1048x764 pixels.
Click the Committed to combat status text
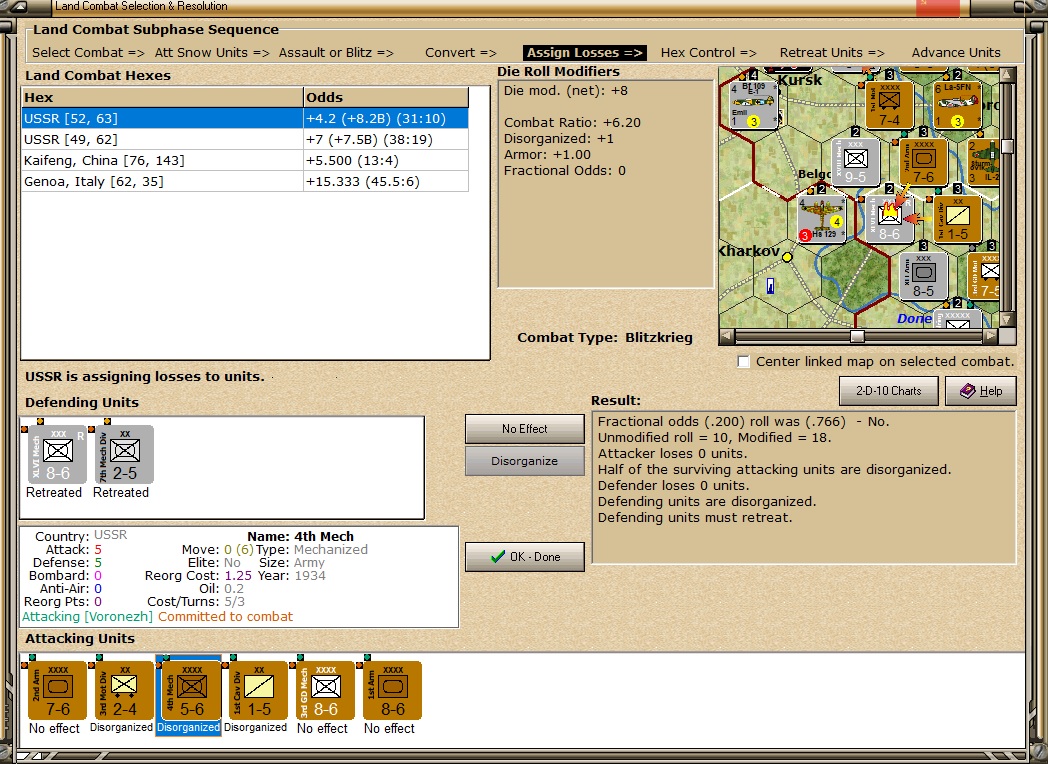tap(225, 617)
